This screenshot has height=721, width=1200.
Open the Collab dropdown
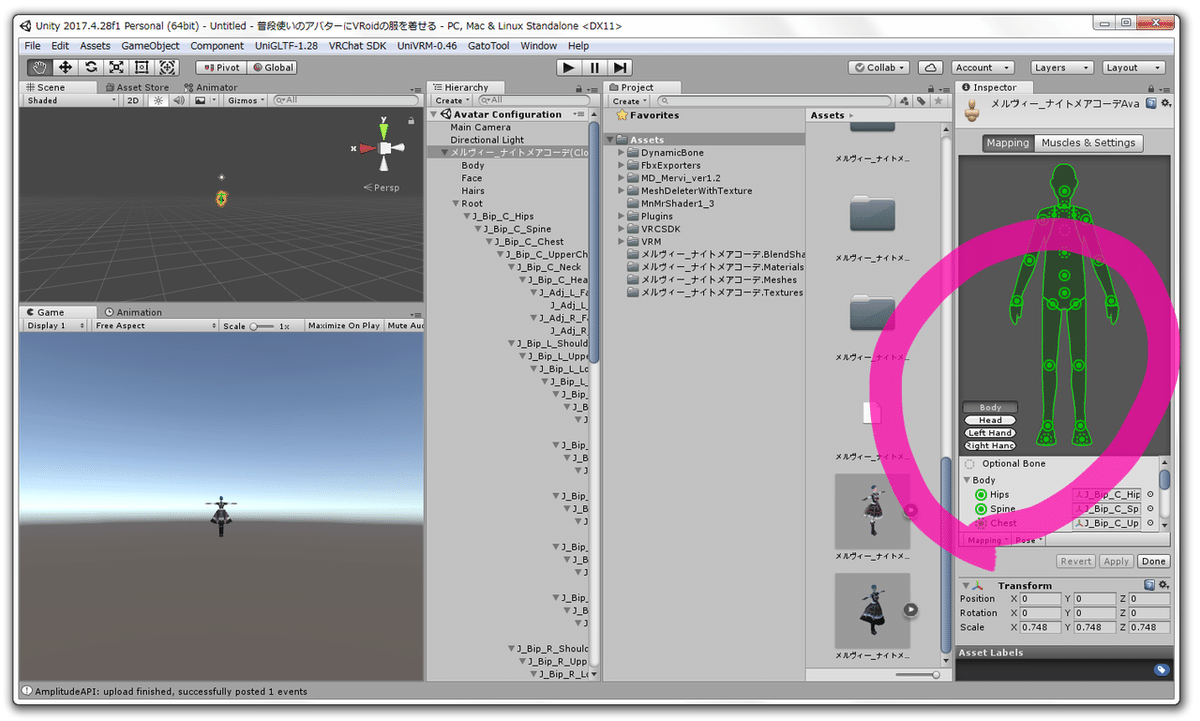pyautogui.click(x=879, y=68)
